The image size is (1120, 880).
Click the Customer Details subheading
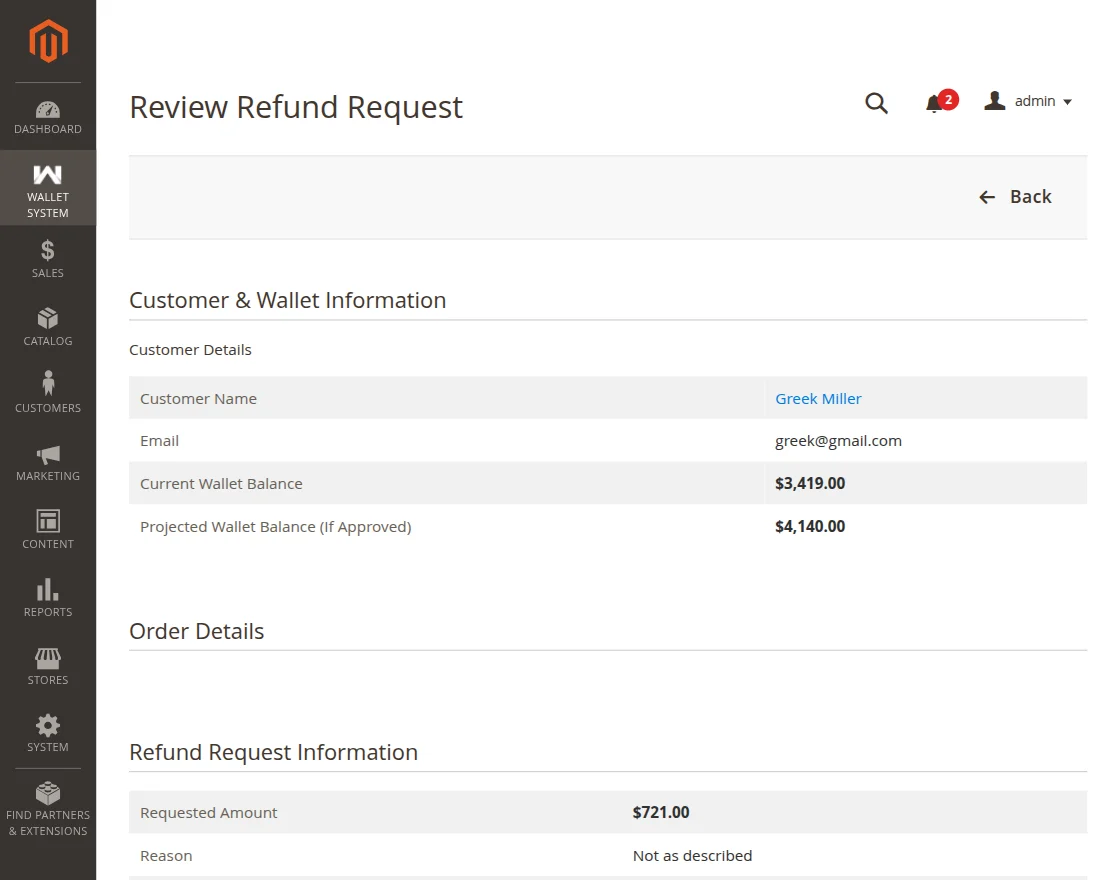click(x=190, y=350)
